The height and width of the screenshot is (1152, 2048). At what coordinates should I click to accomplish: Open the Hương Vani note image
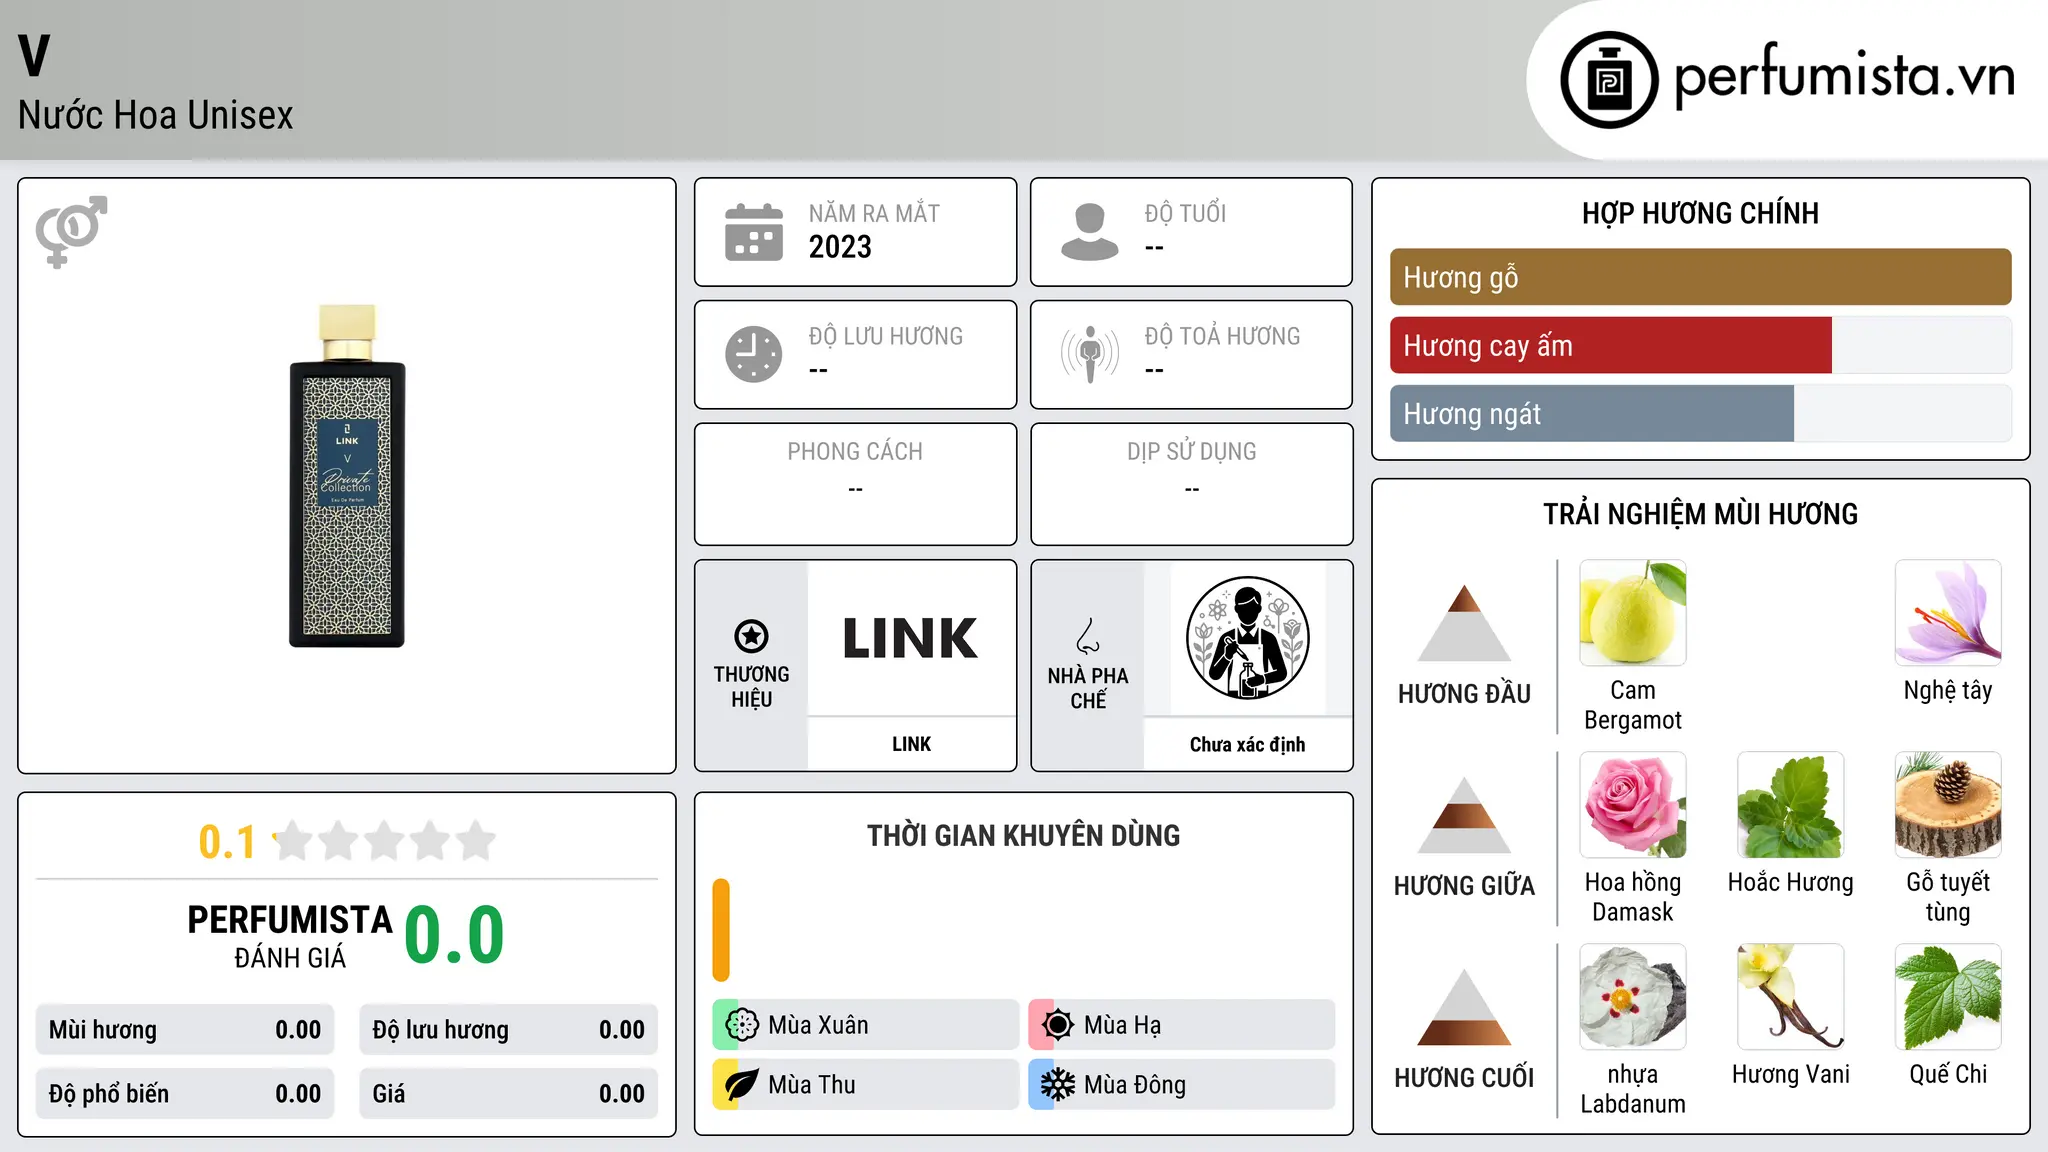pos(1791,997)
